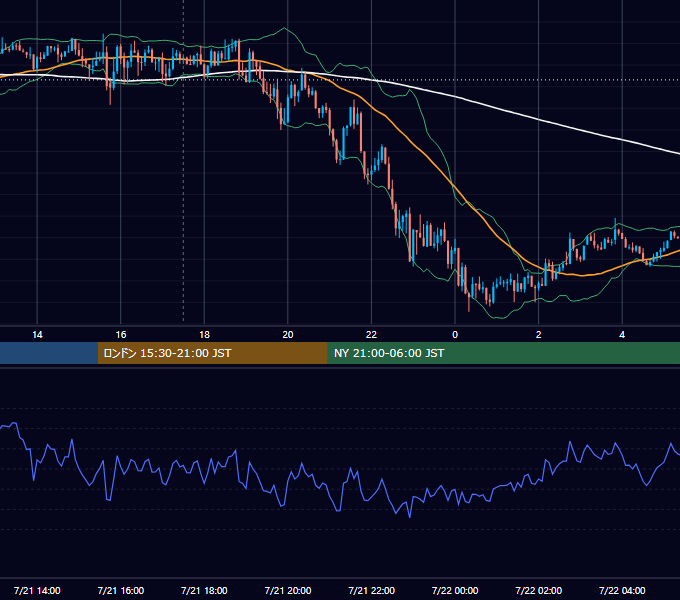Click the 7/22 04:00 indicator axis label

pos(622,590)
